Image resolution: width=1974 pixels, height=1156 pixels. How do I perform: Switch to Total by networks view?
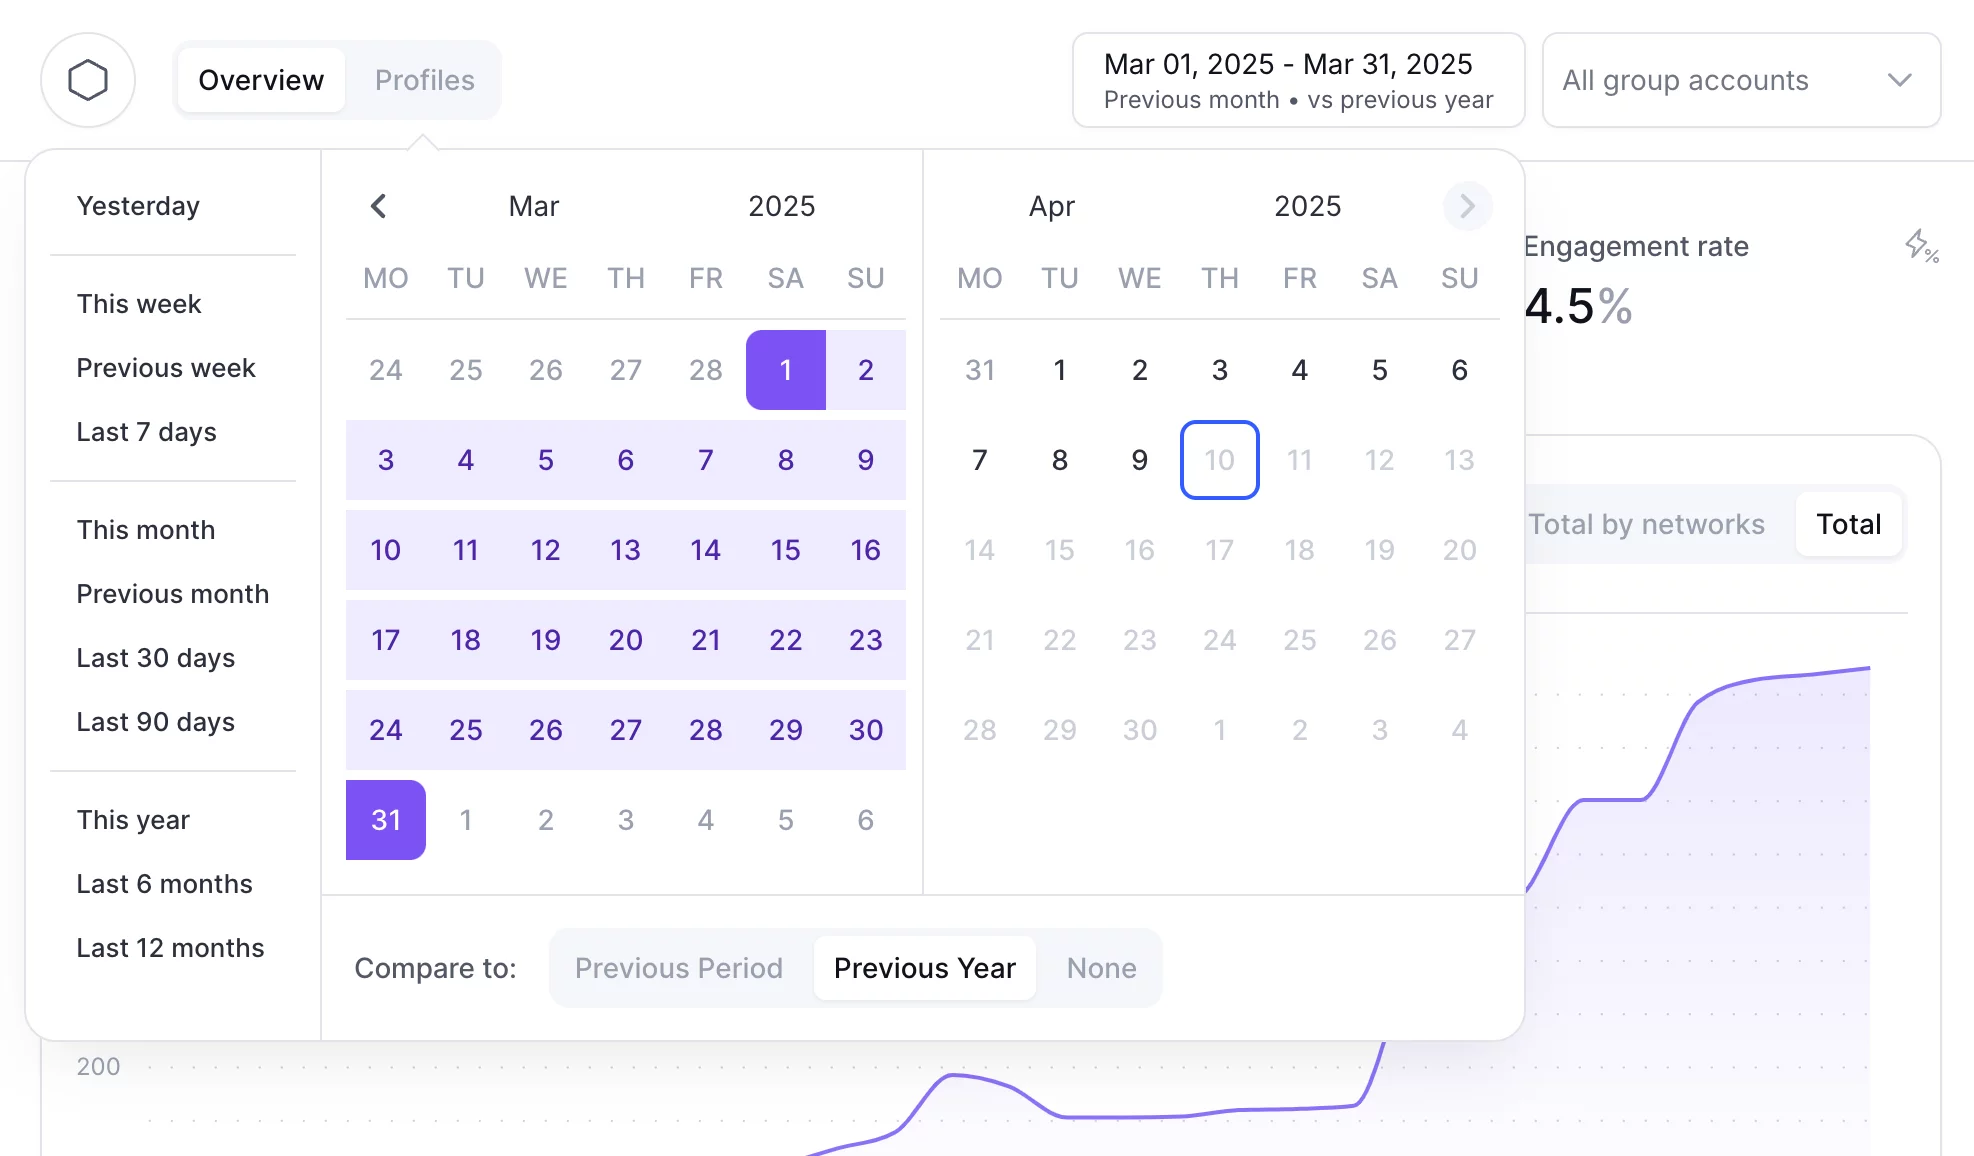coord(1646,524)
